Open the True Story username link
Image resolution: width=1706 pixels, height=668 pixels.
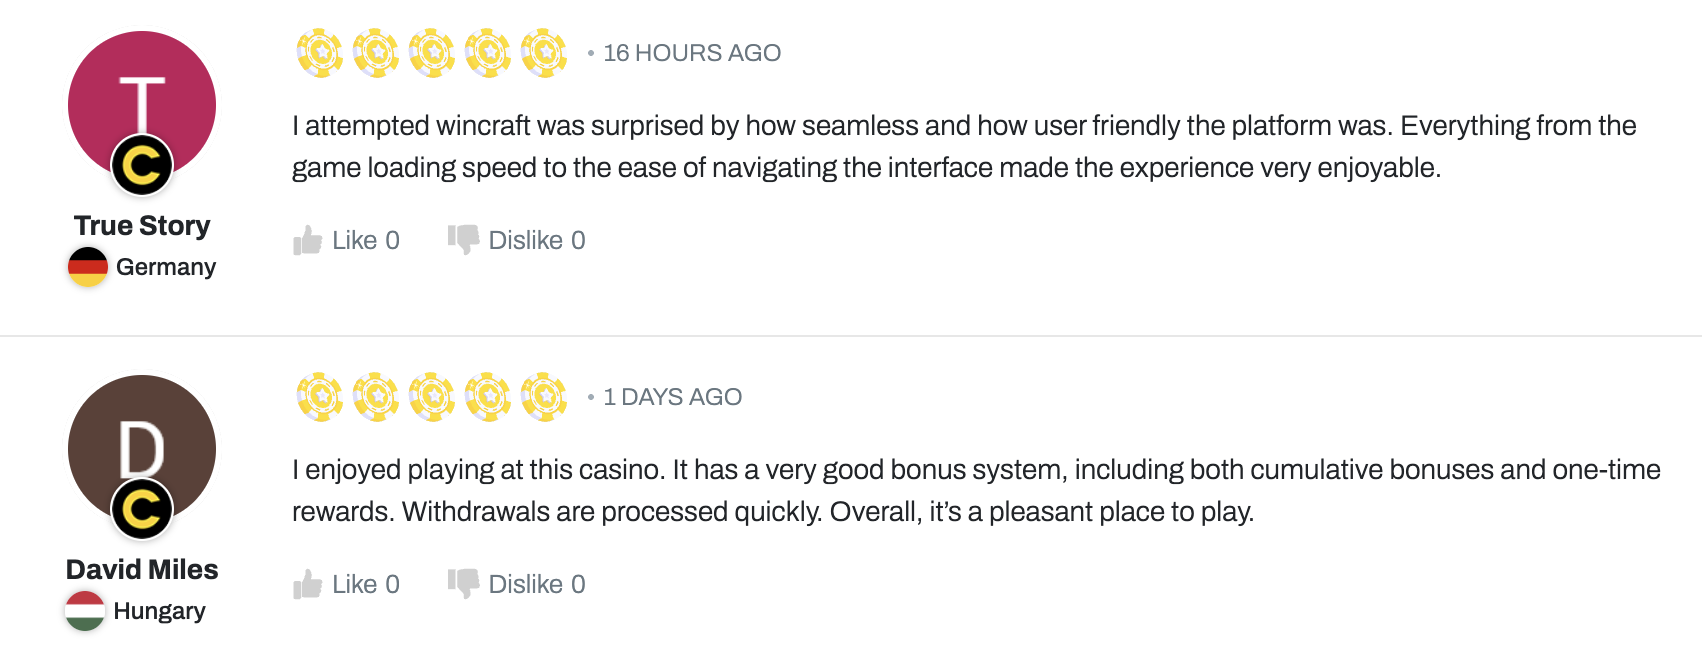(142, 226)
